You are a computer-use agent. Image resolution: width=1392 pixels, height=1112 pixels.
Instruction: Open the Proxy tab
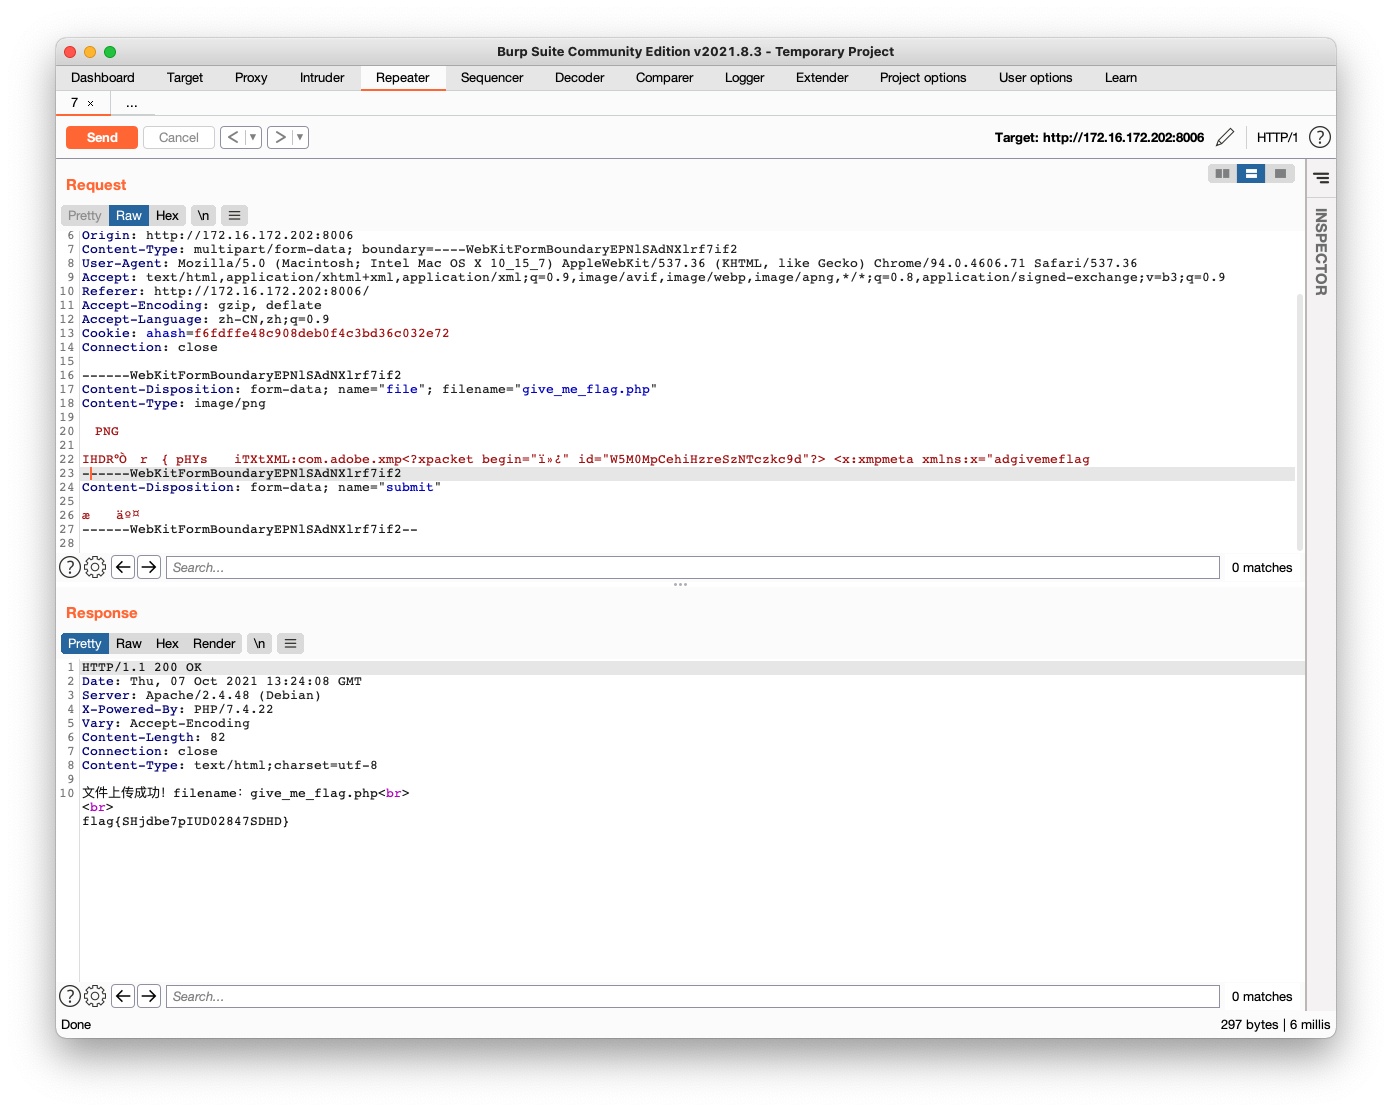point(251,77)
